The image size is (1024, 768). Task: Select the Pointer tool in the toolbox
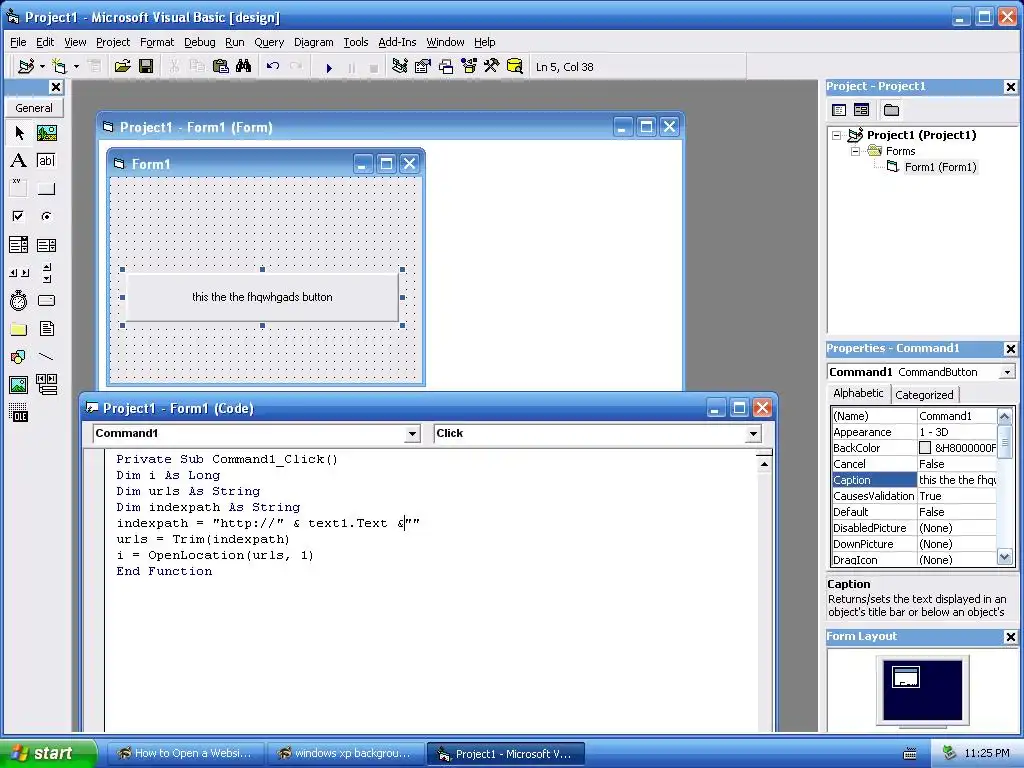[19, 133]
